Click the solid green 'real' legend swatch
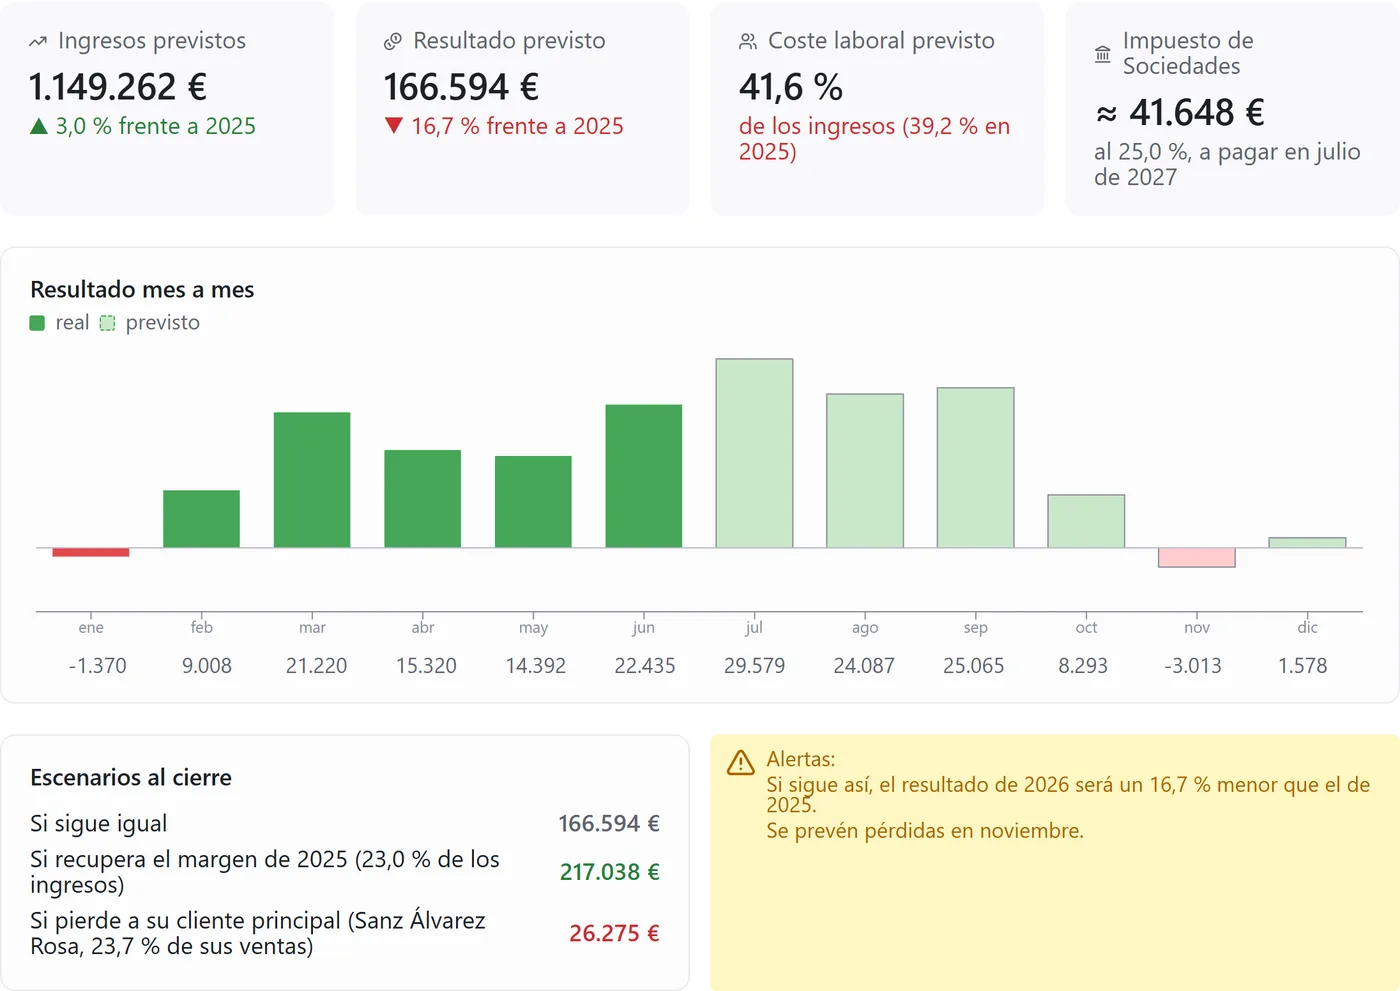 pyautogui.click(x=37, y=323)
